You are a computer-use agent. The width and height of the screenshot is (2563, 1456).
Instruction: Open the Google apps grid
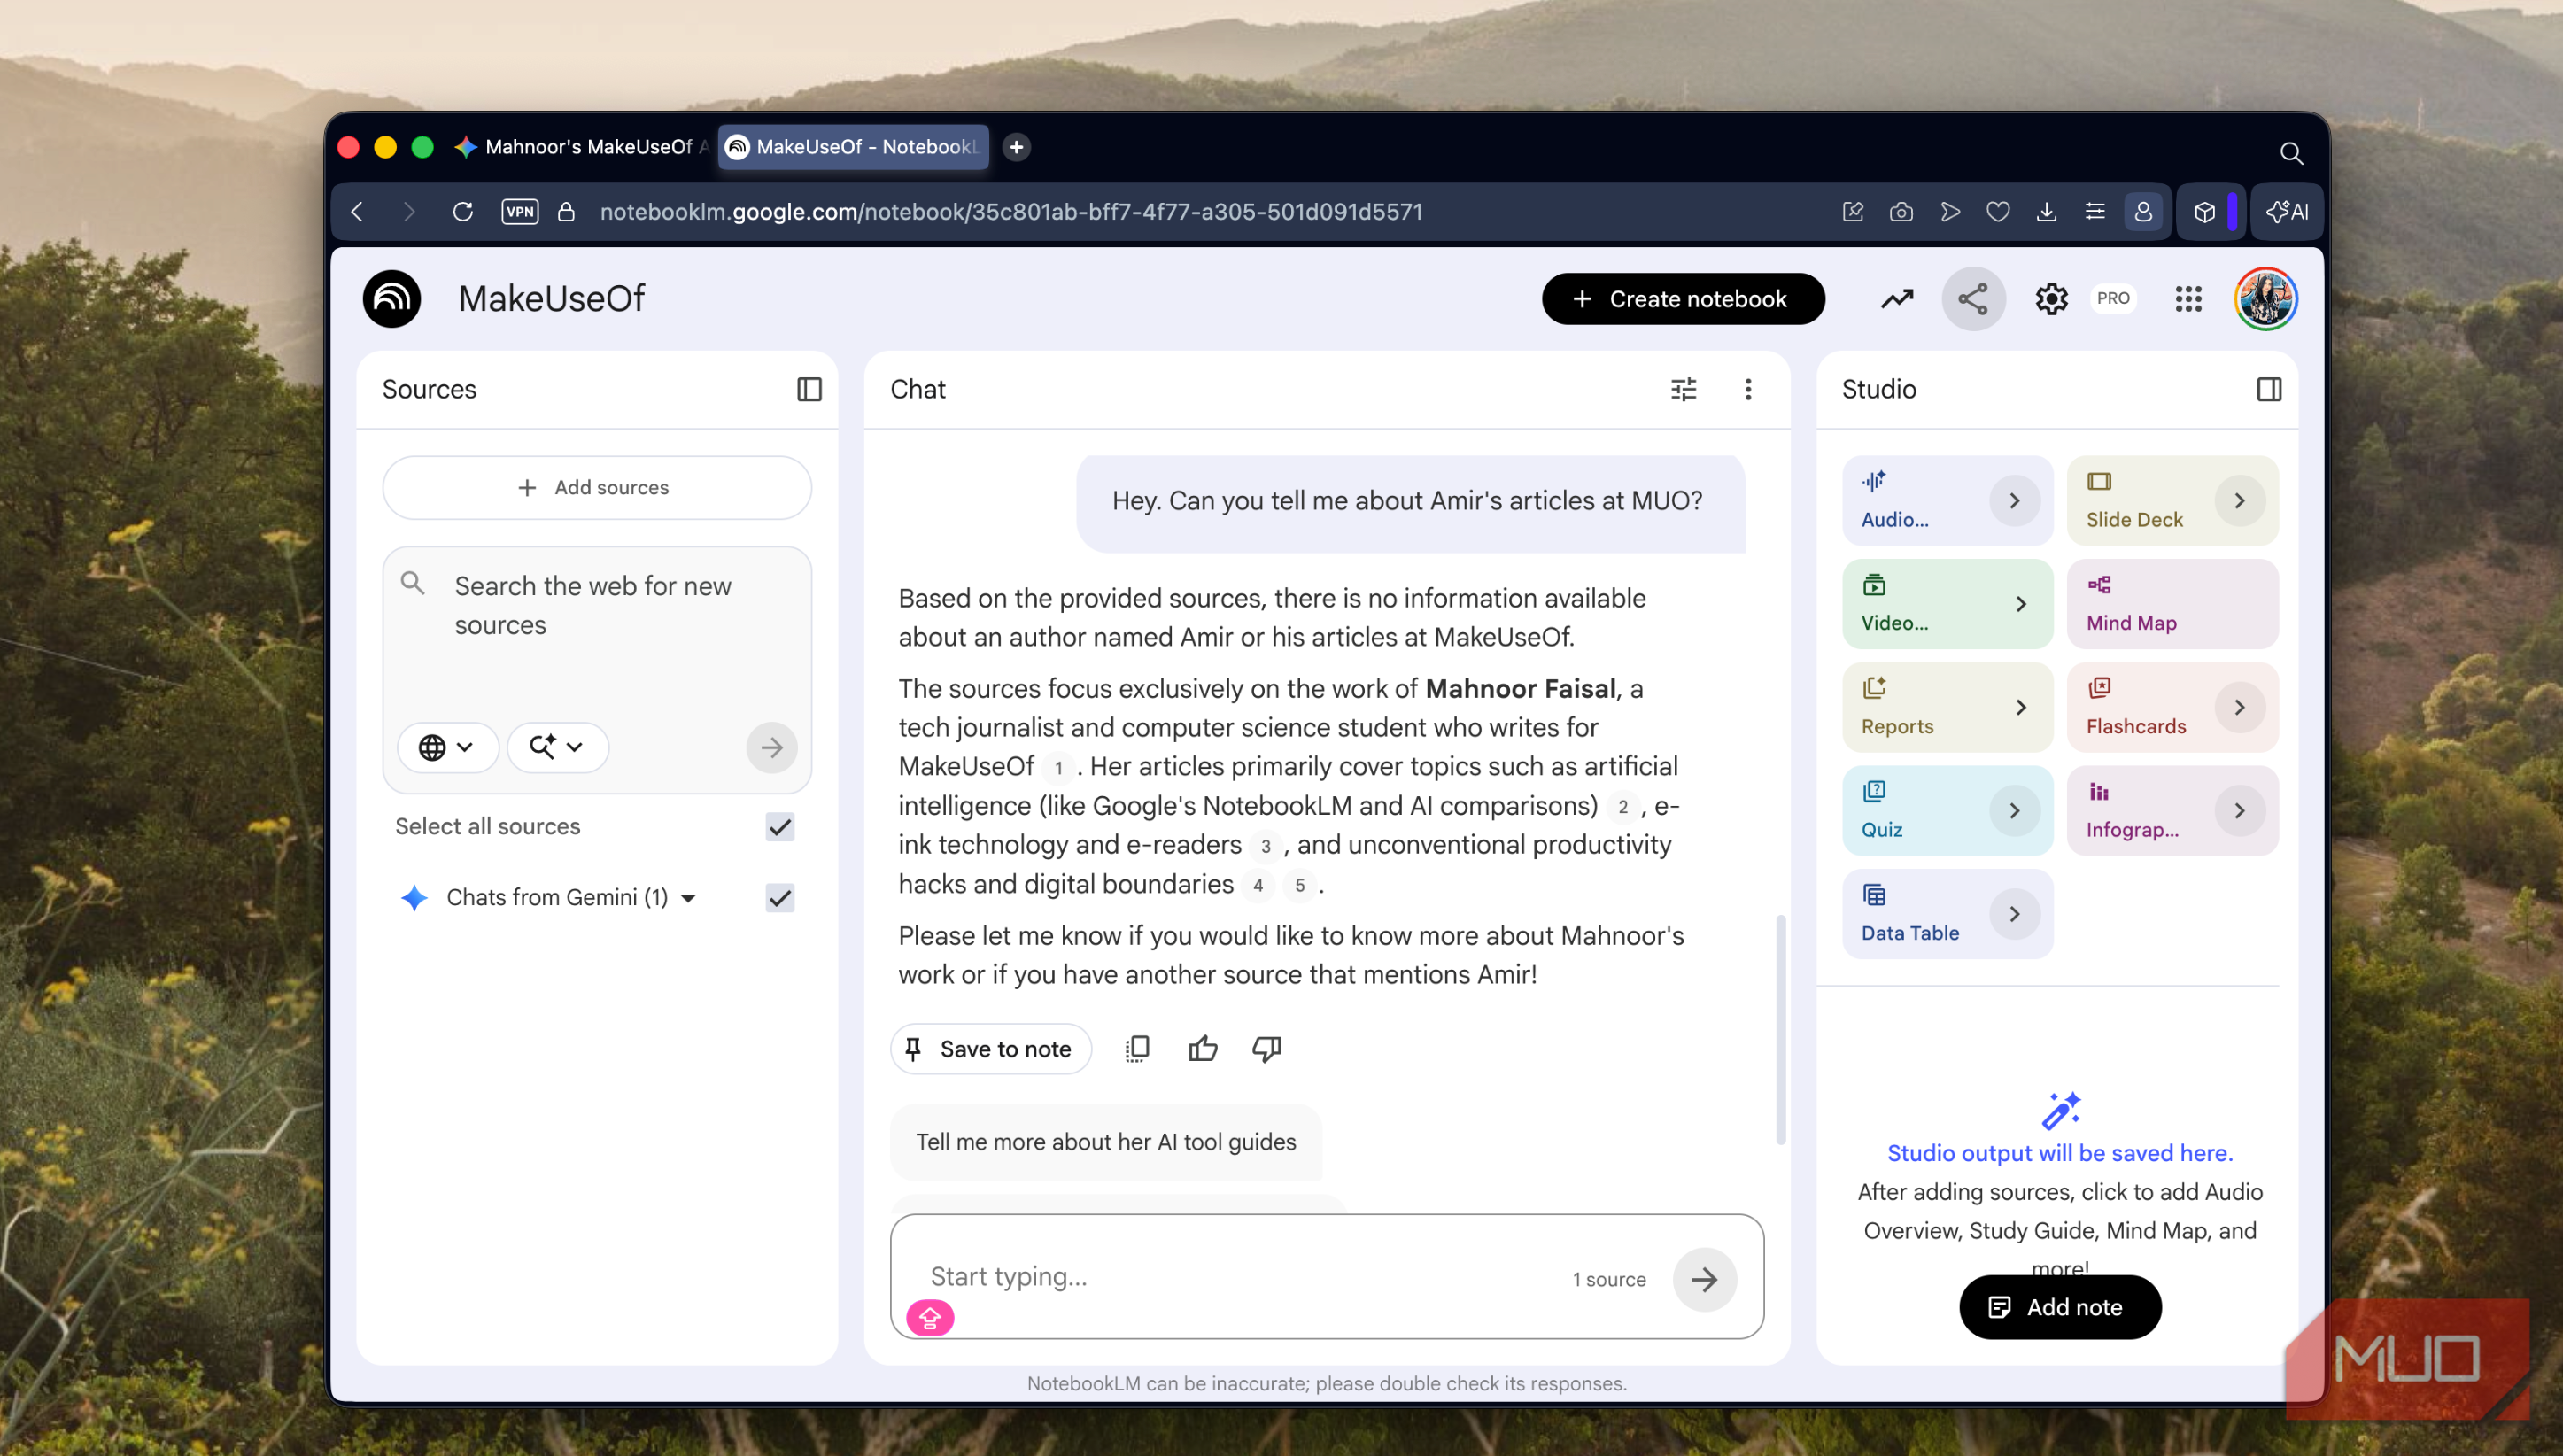(x=2188, y=298)
